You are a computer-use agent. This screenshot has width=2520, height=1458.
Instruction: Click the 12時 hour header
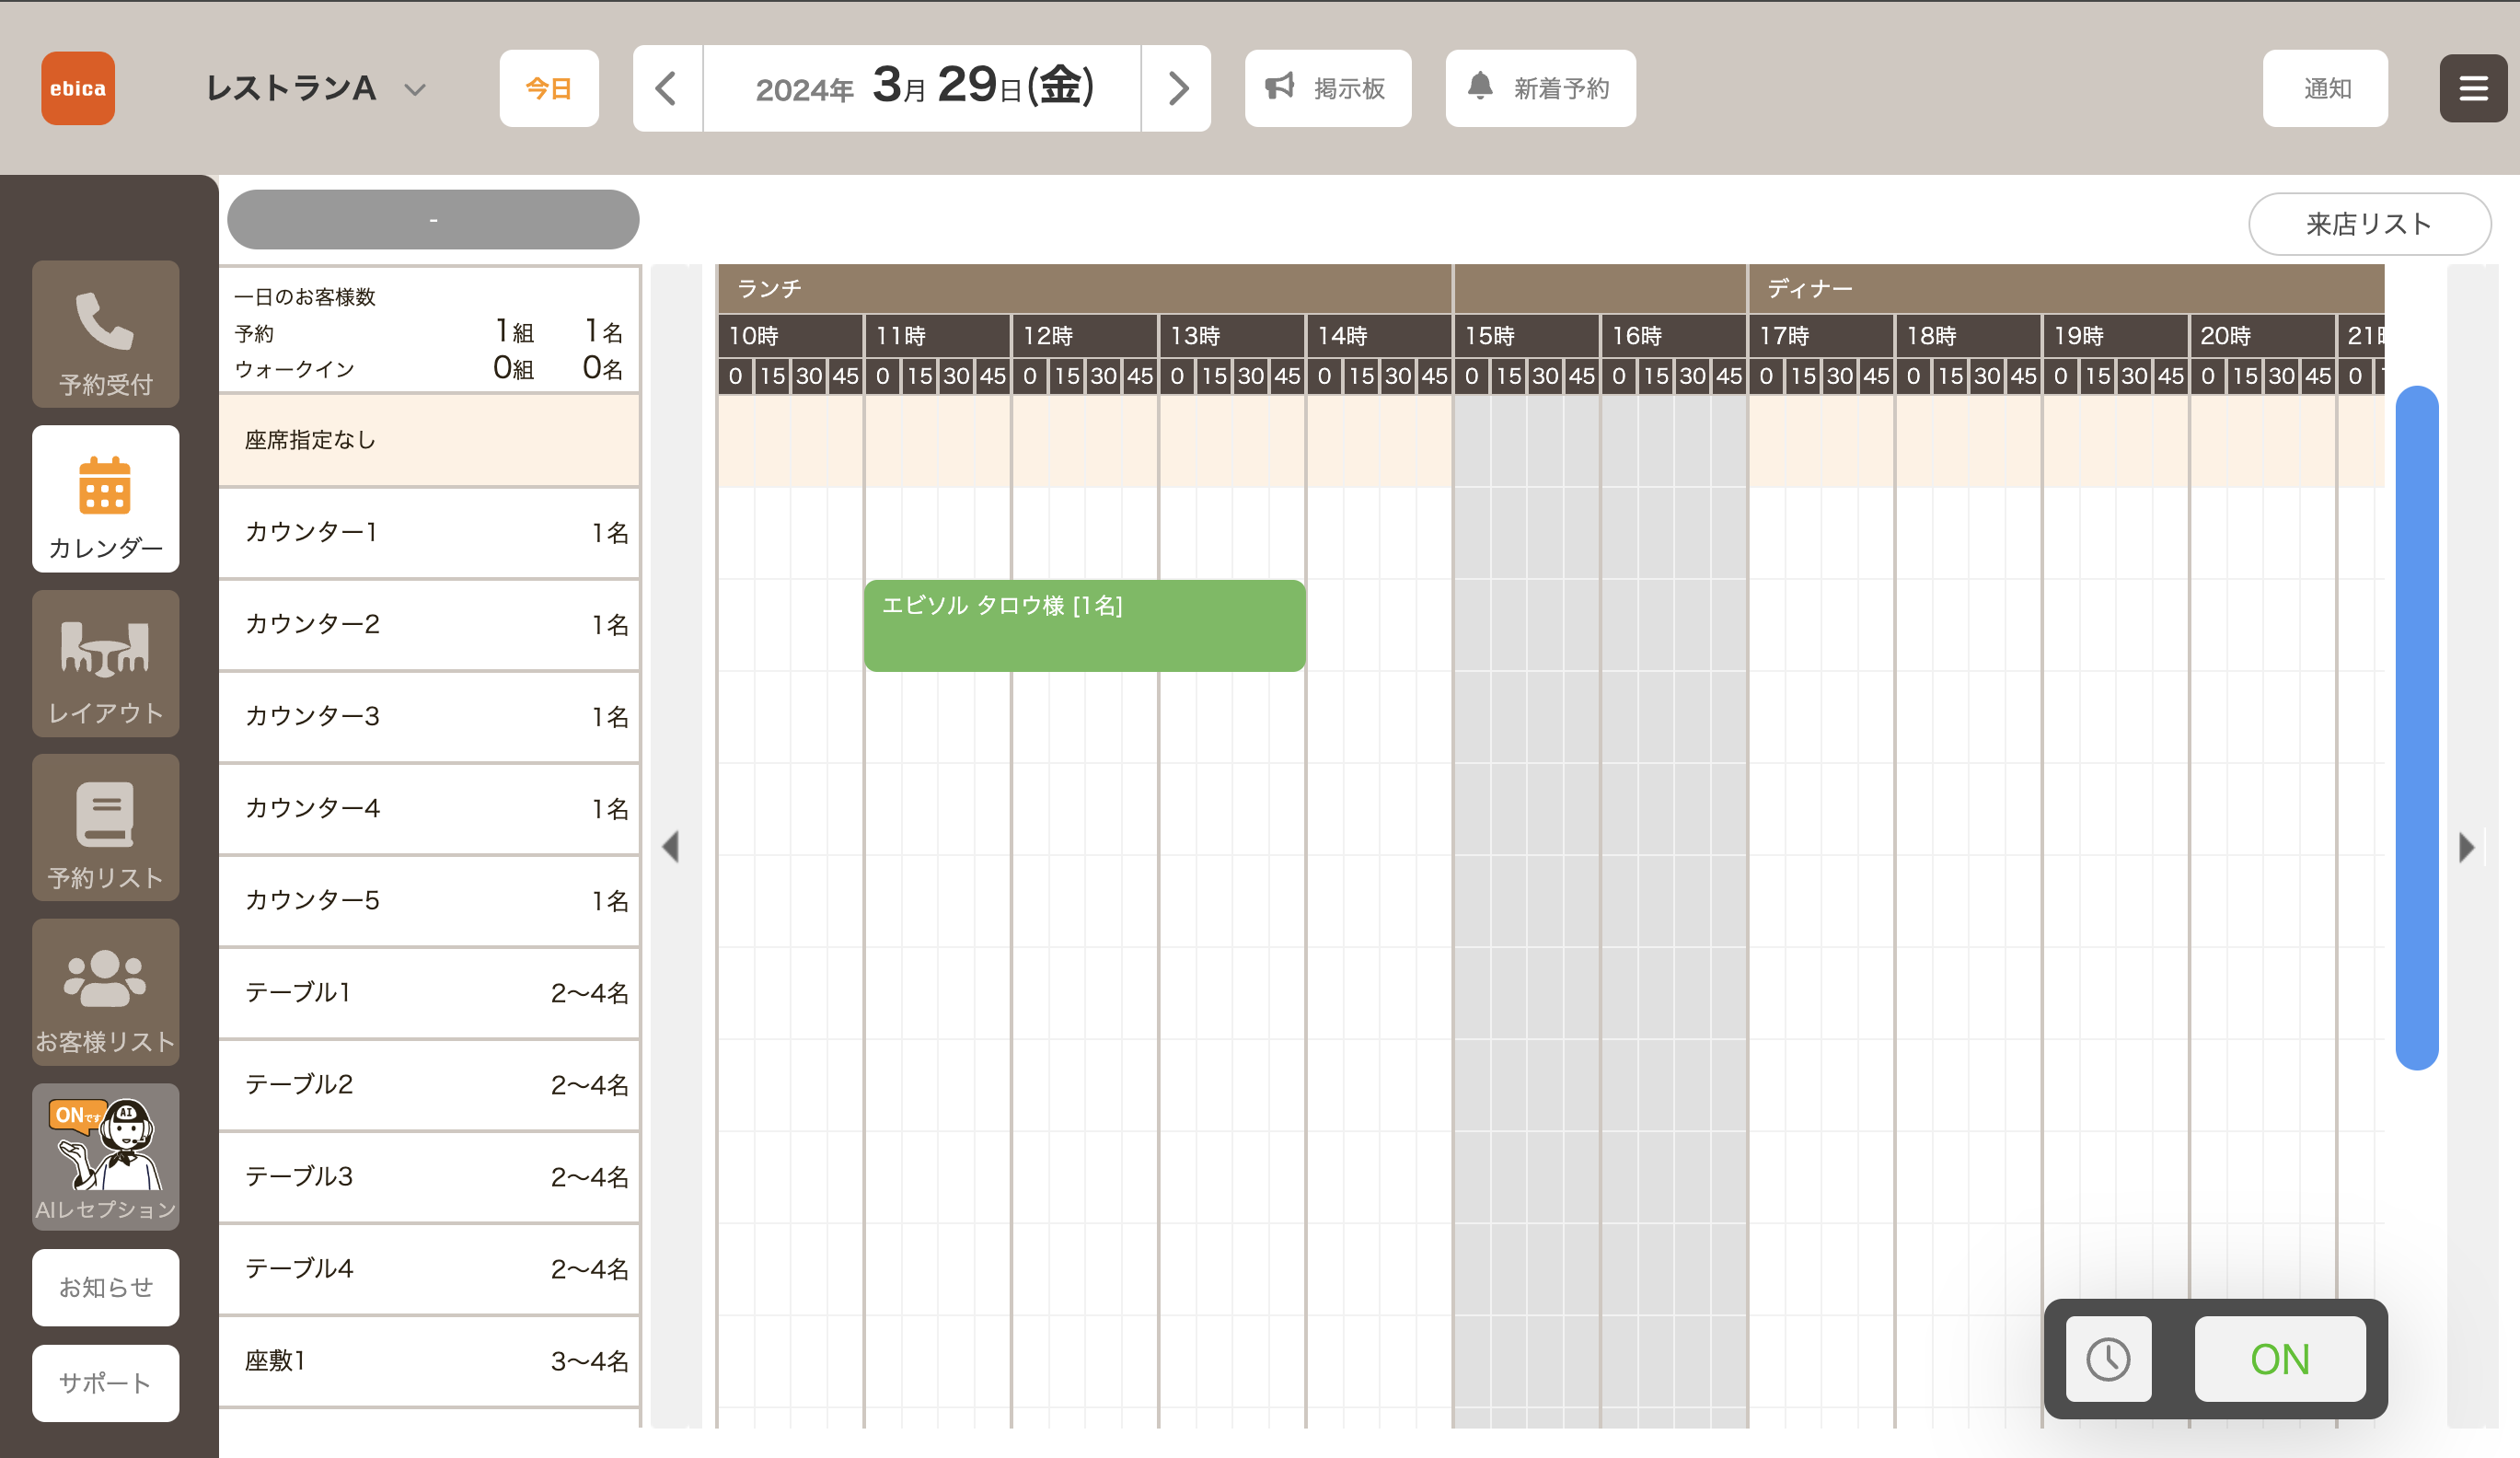pos(1084,335)
